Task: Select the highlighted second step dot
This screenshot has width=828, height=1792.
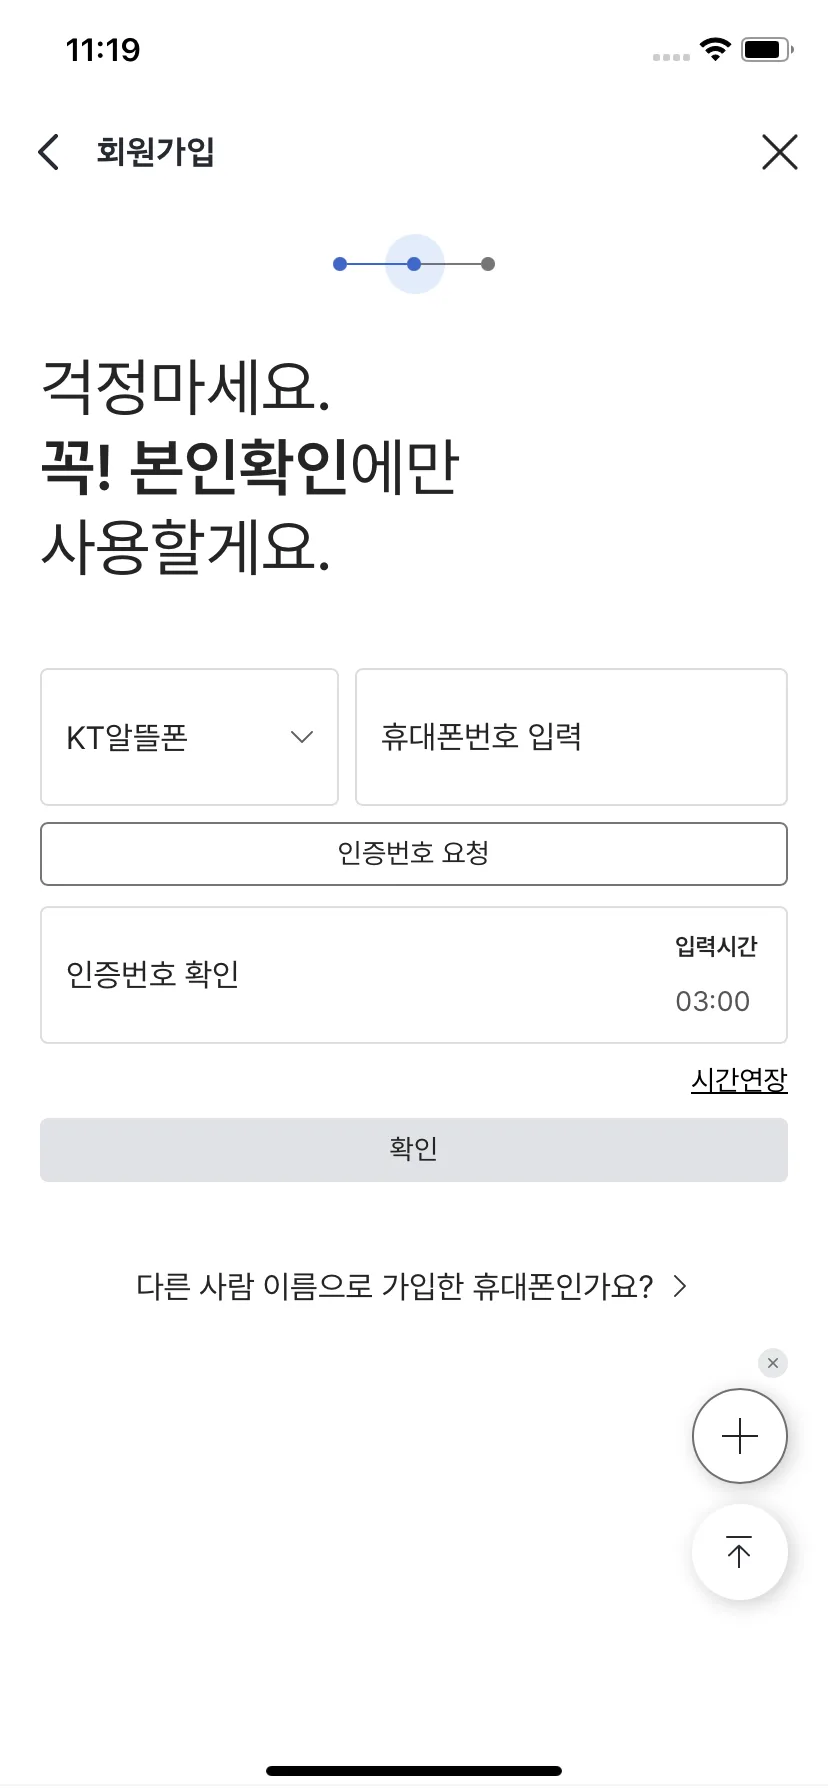Action: (414, 264)
